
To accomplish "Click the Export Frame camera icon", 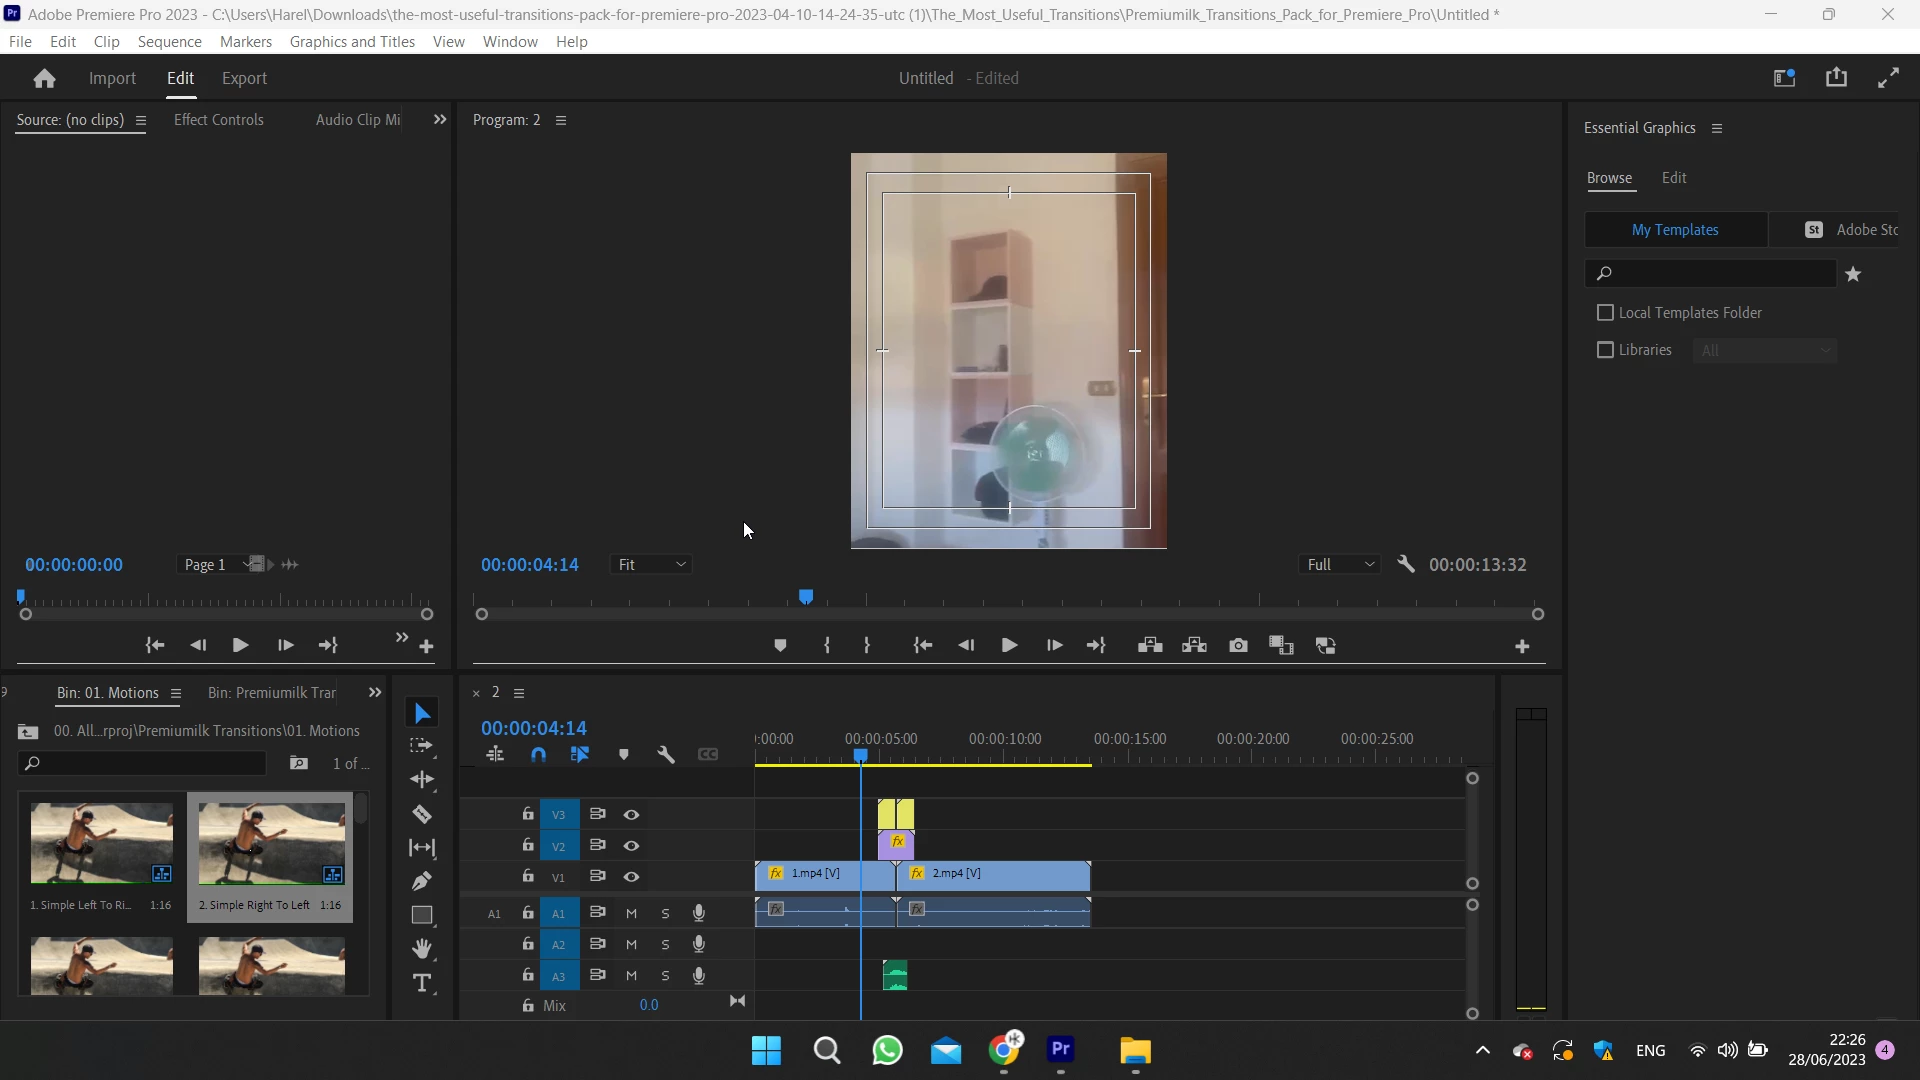I will tap(1238, 646).
